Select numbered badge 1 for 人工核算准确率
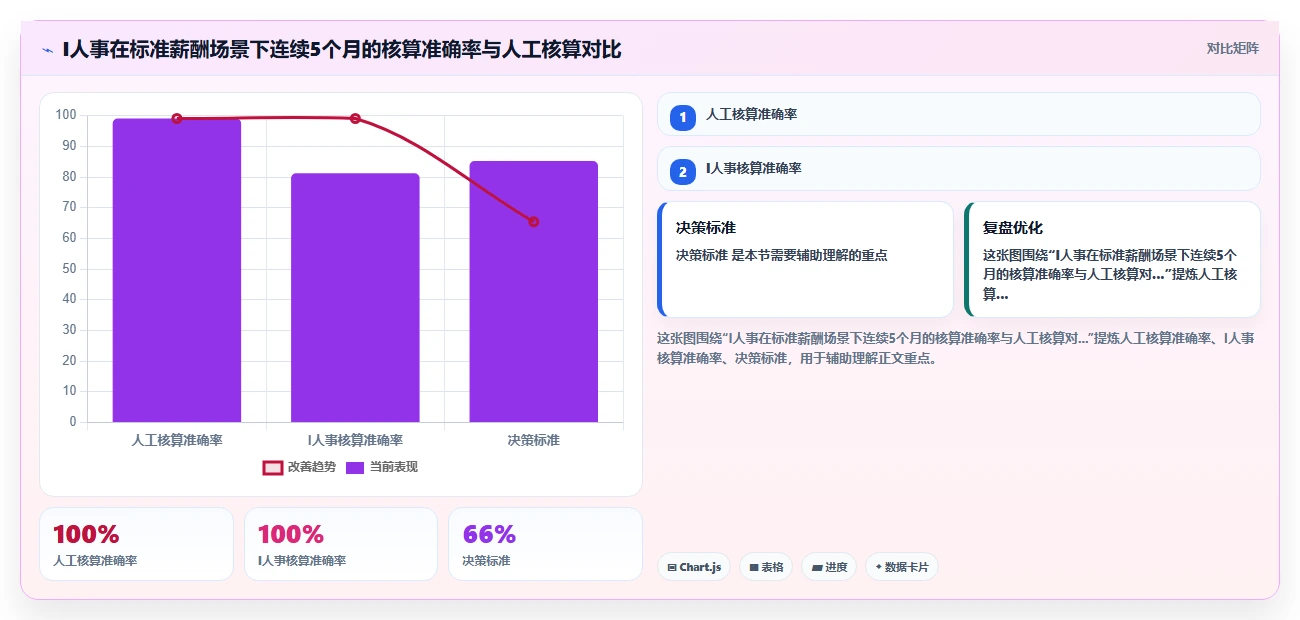1300x620 pixels. pos(682,118)
